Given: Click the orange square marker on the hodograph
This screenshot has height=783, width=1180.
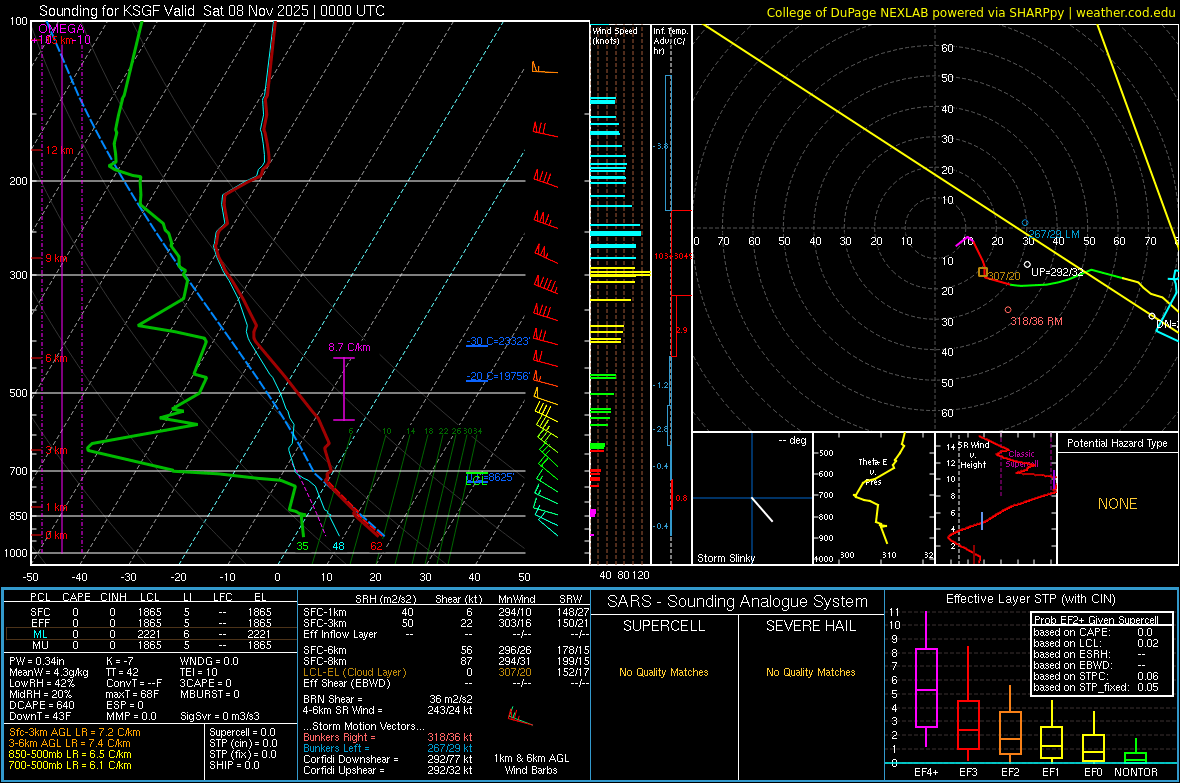Looking at the screenshot, I should [983, 272].
